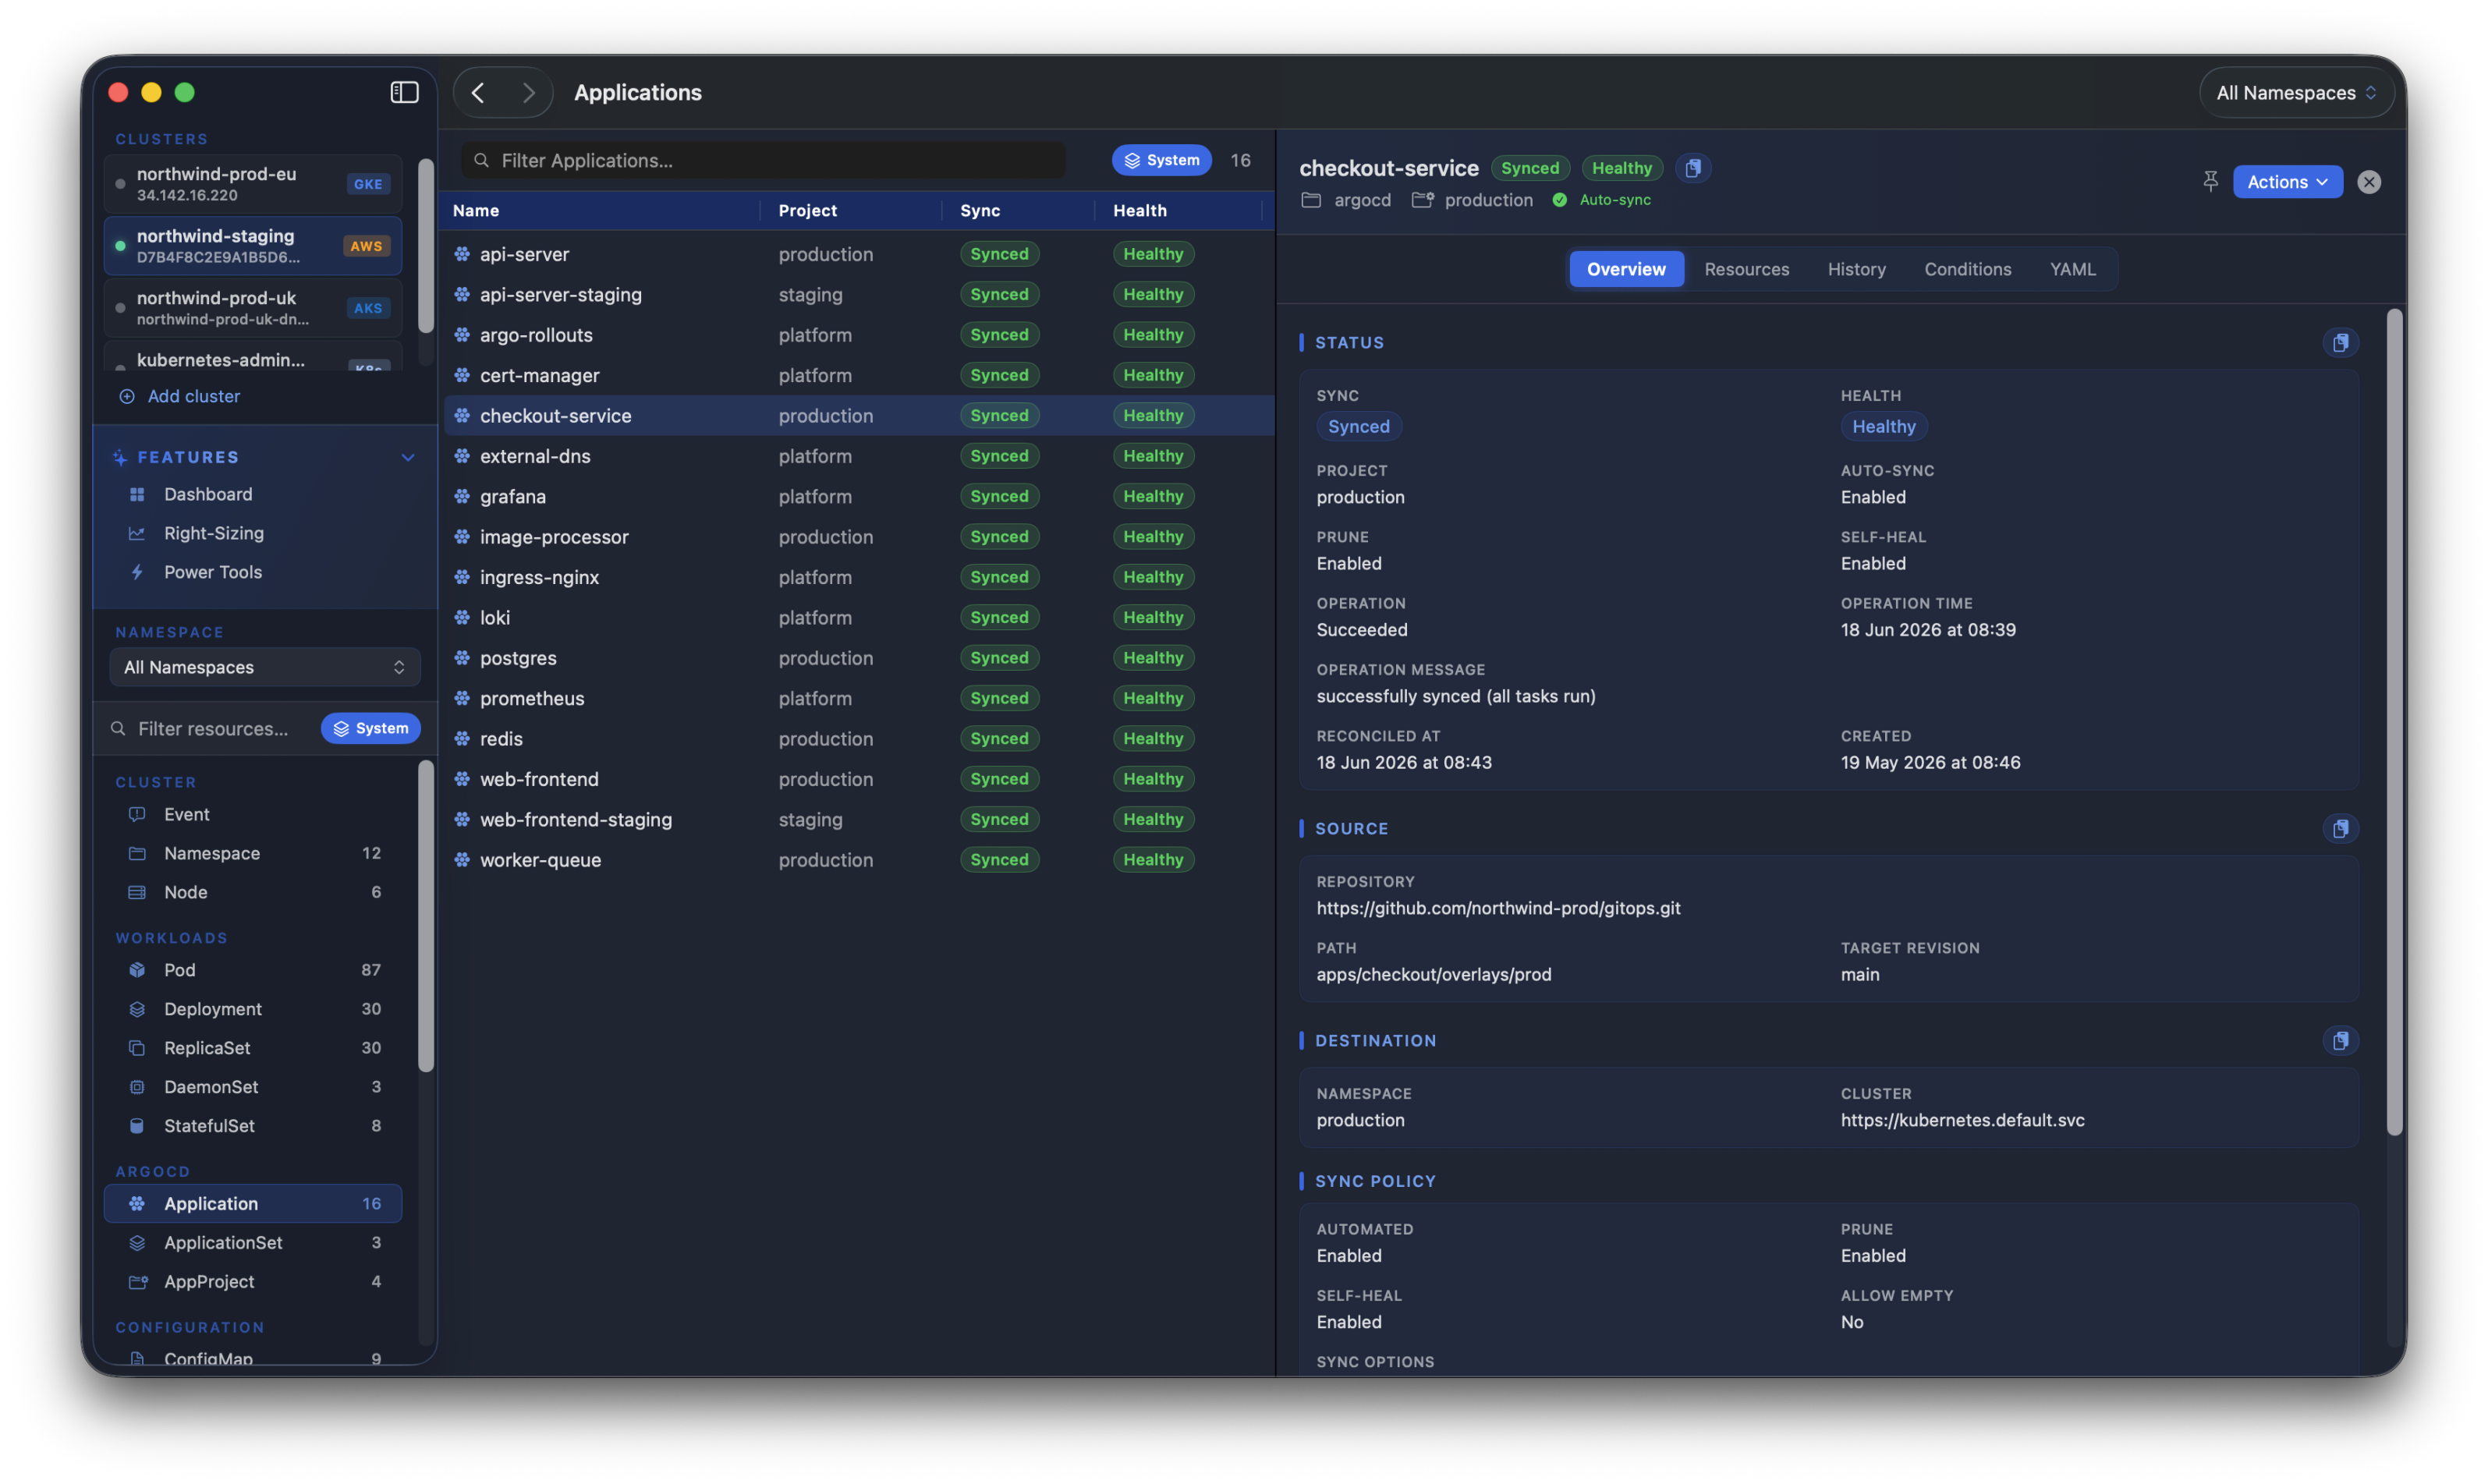
Task: Switch to the YAML tab
Action: point(2072,269)
